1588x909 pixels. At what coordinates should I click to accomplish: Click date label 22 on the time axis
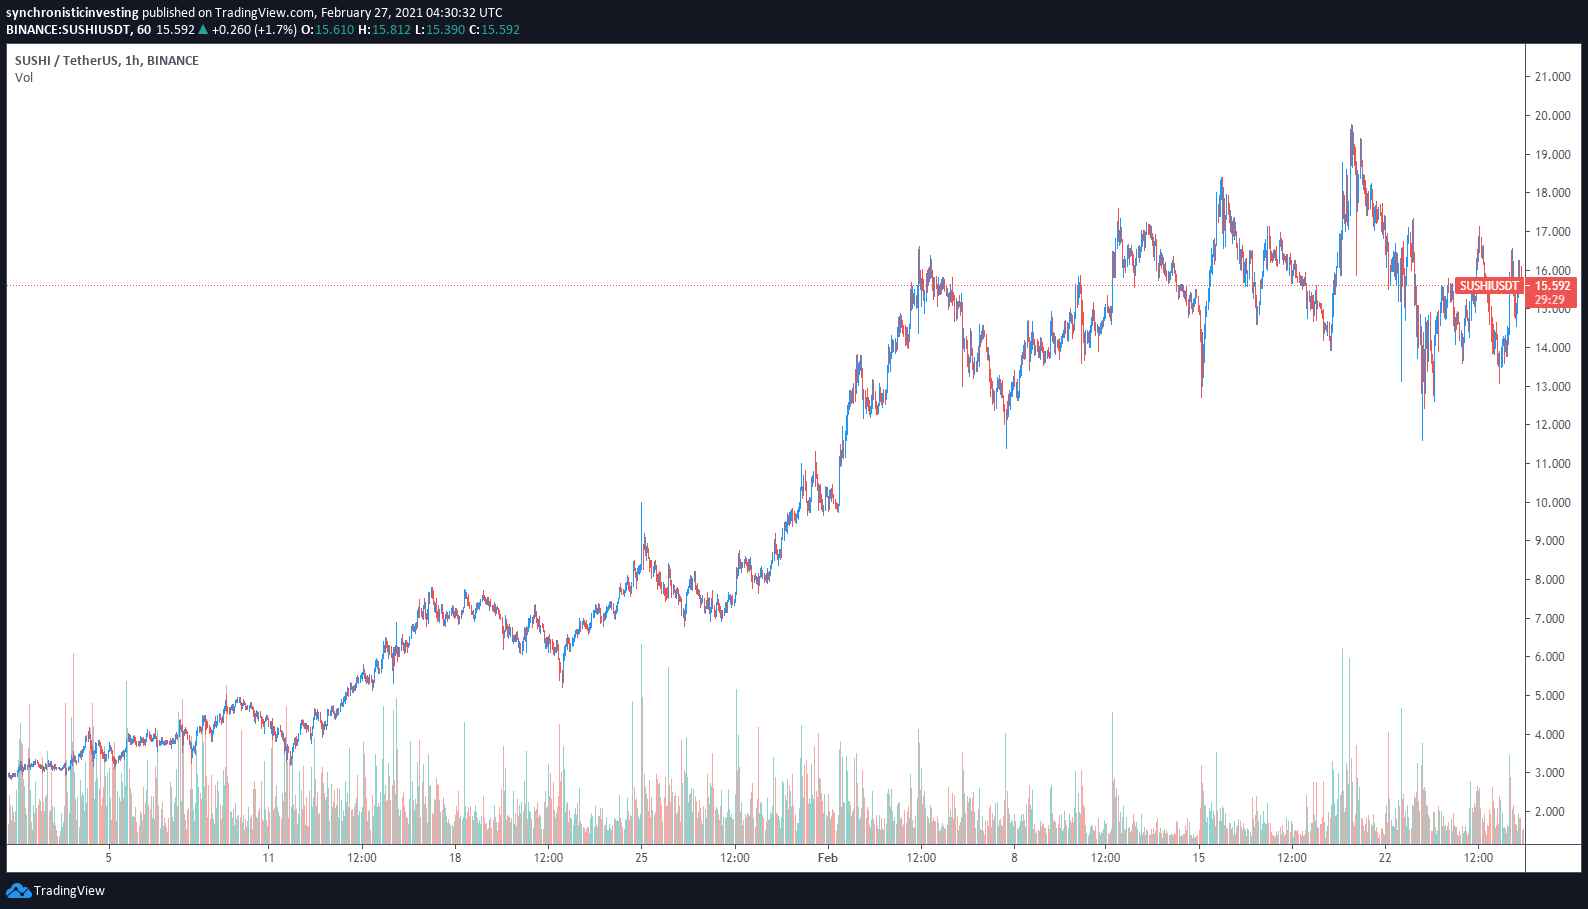[x=1385, y=858]
